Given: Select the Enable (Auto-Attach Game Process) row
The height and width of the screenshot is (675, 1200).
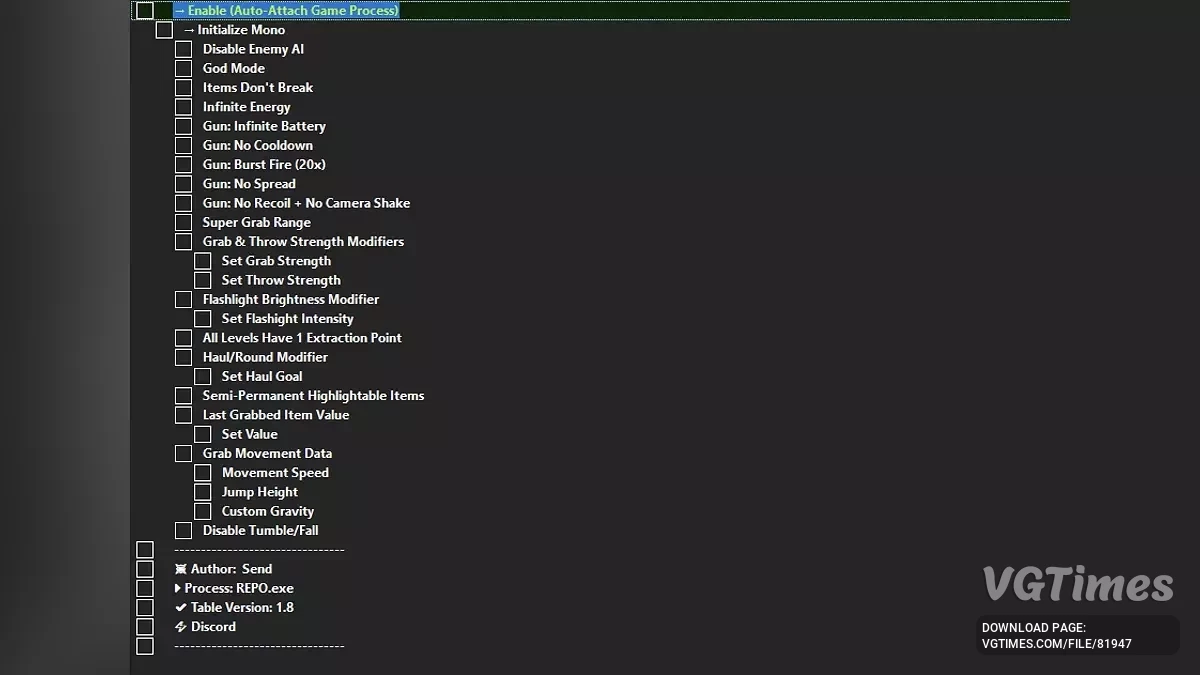Looking at the screenshot, I should click(x=288, y=10).
